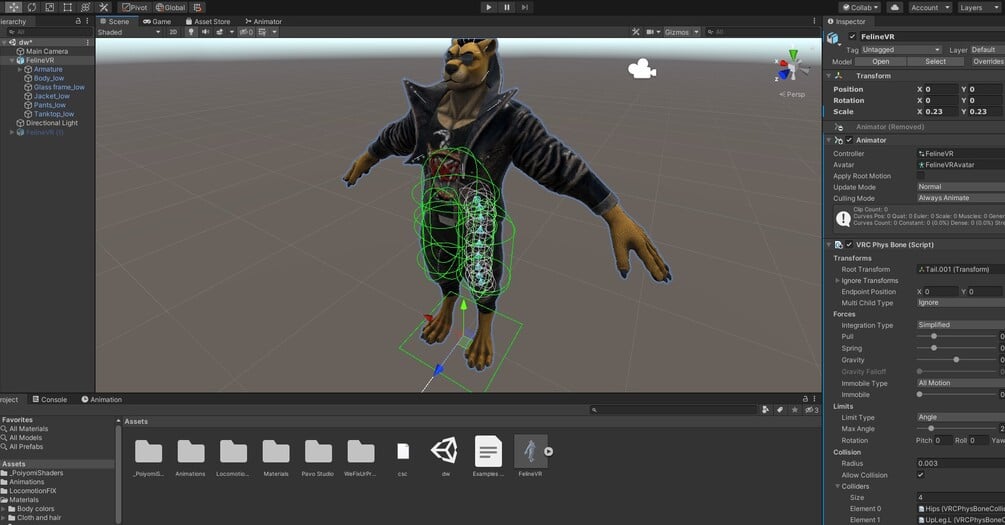Switch to the Asset Store tab
Screen dimensions: 1005x525
(x=208, y=21)
